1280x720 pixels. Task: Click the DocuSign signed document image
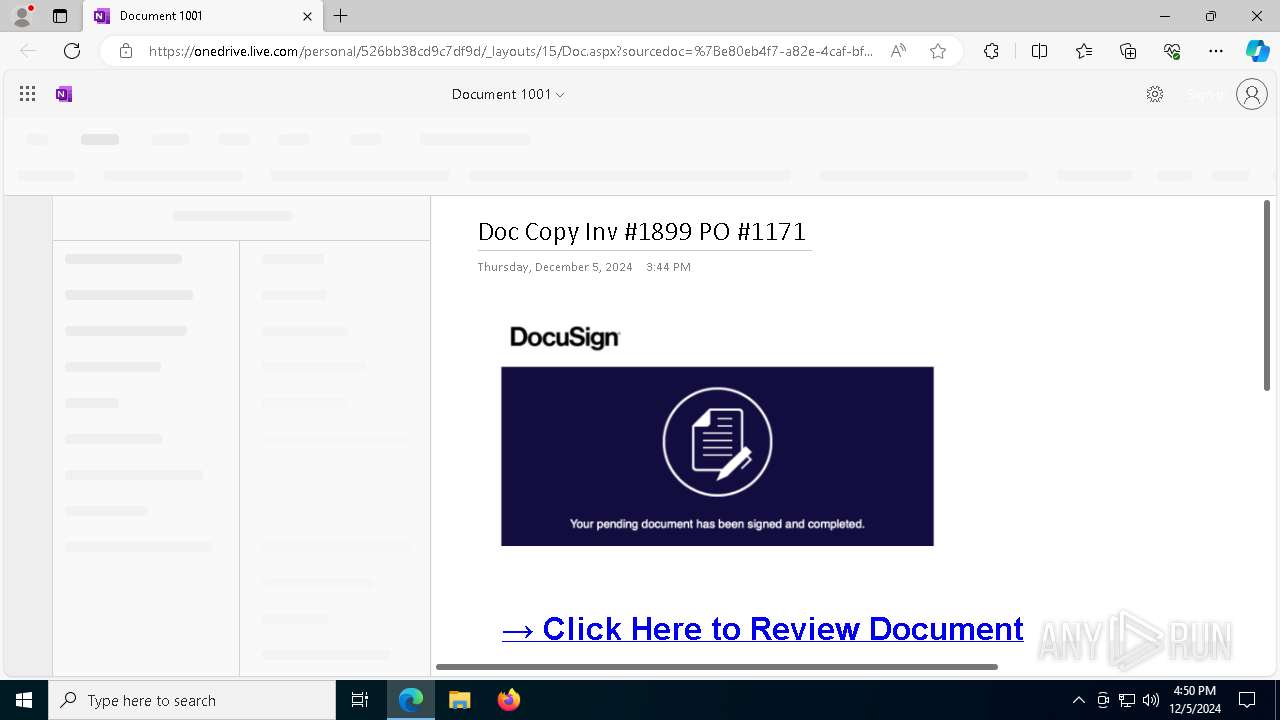point(717,456)
